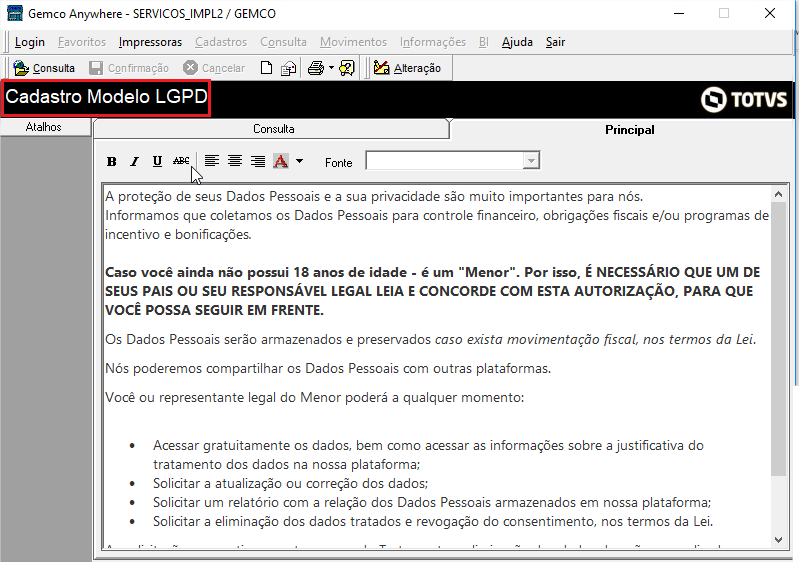Open the Fonte combo box
This screenshot has width=799, height=562.
[x=452, y=161]
